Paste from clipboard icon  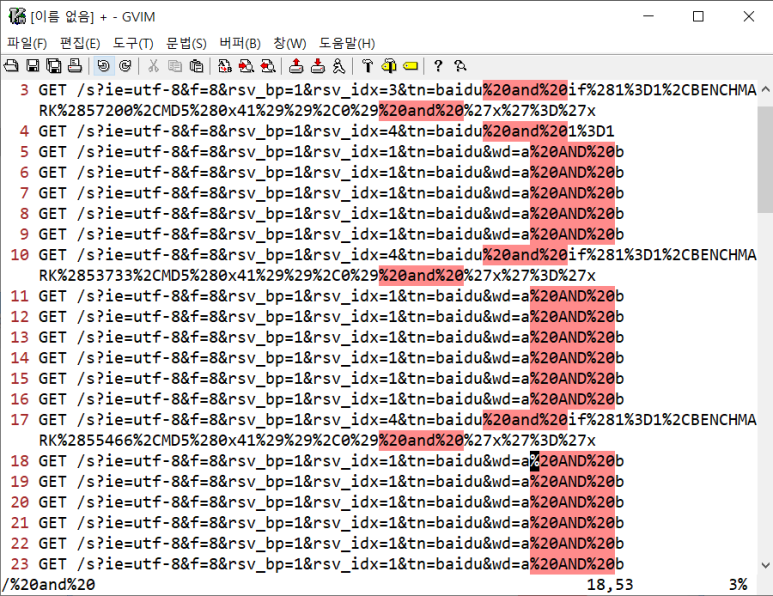coord(196,66)
